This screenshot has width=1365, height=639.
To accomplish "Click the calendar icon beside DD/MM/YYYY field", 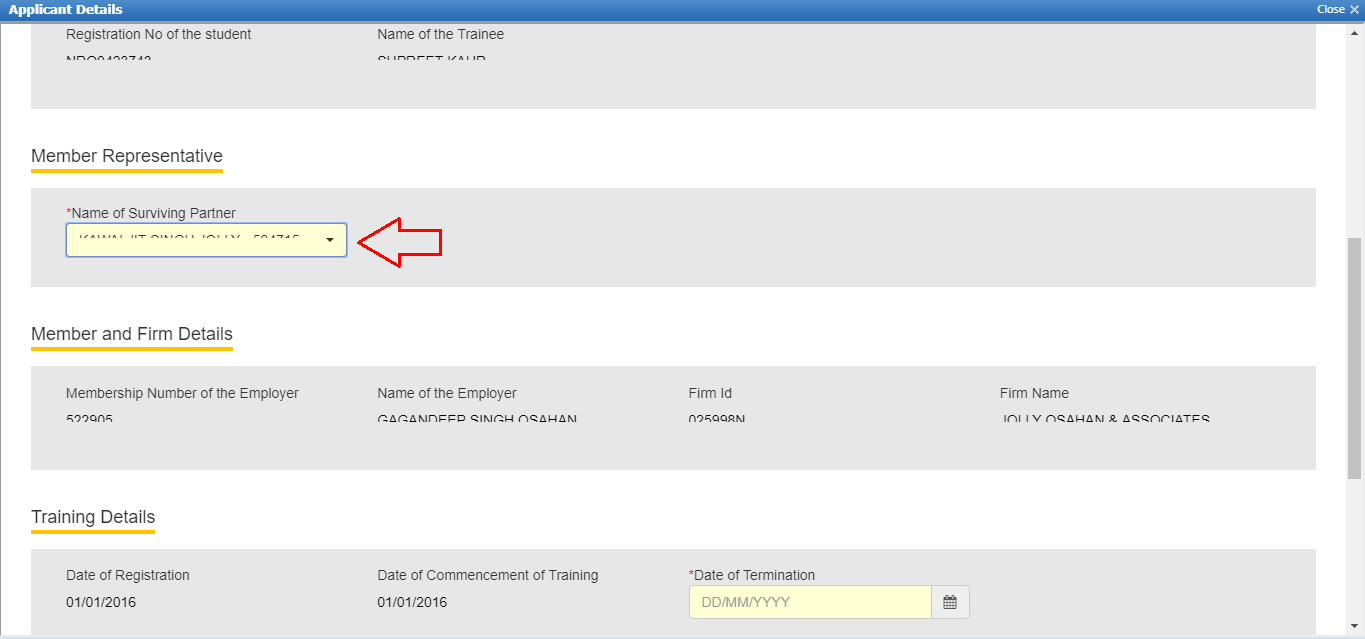I will (x=950, y=601).
